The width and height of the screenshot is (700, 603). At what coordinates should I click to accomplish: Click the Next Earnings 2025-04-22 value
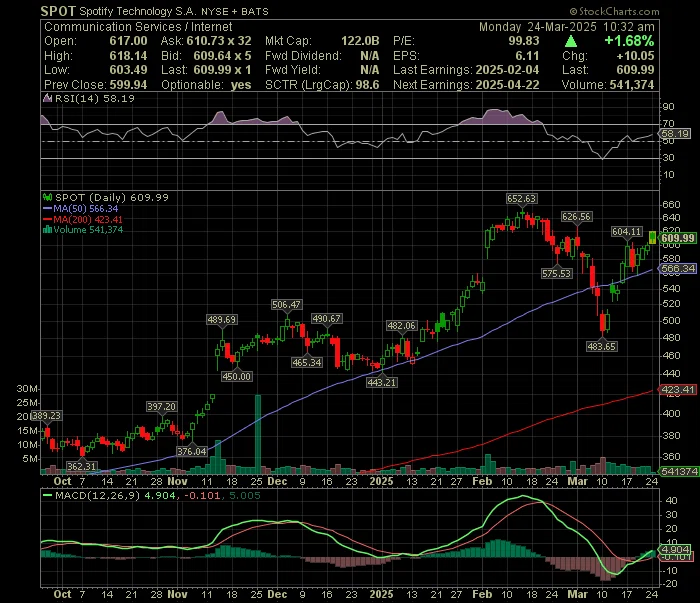507,84
